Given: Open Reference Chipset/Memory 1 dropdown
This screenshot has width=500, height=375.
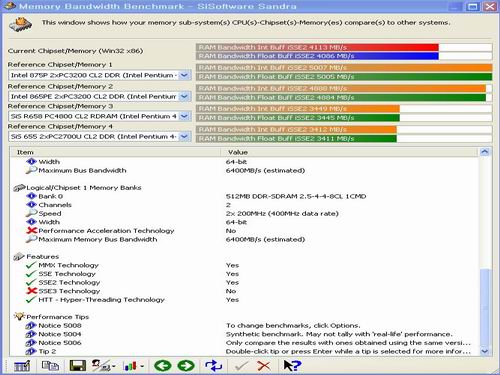Looking at the screenshot, I should tap(184, 75).
